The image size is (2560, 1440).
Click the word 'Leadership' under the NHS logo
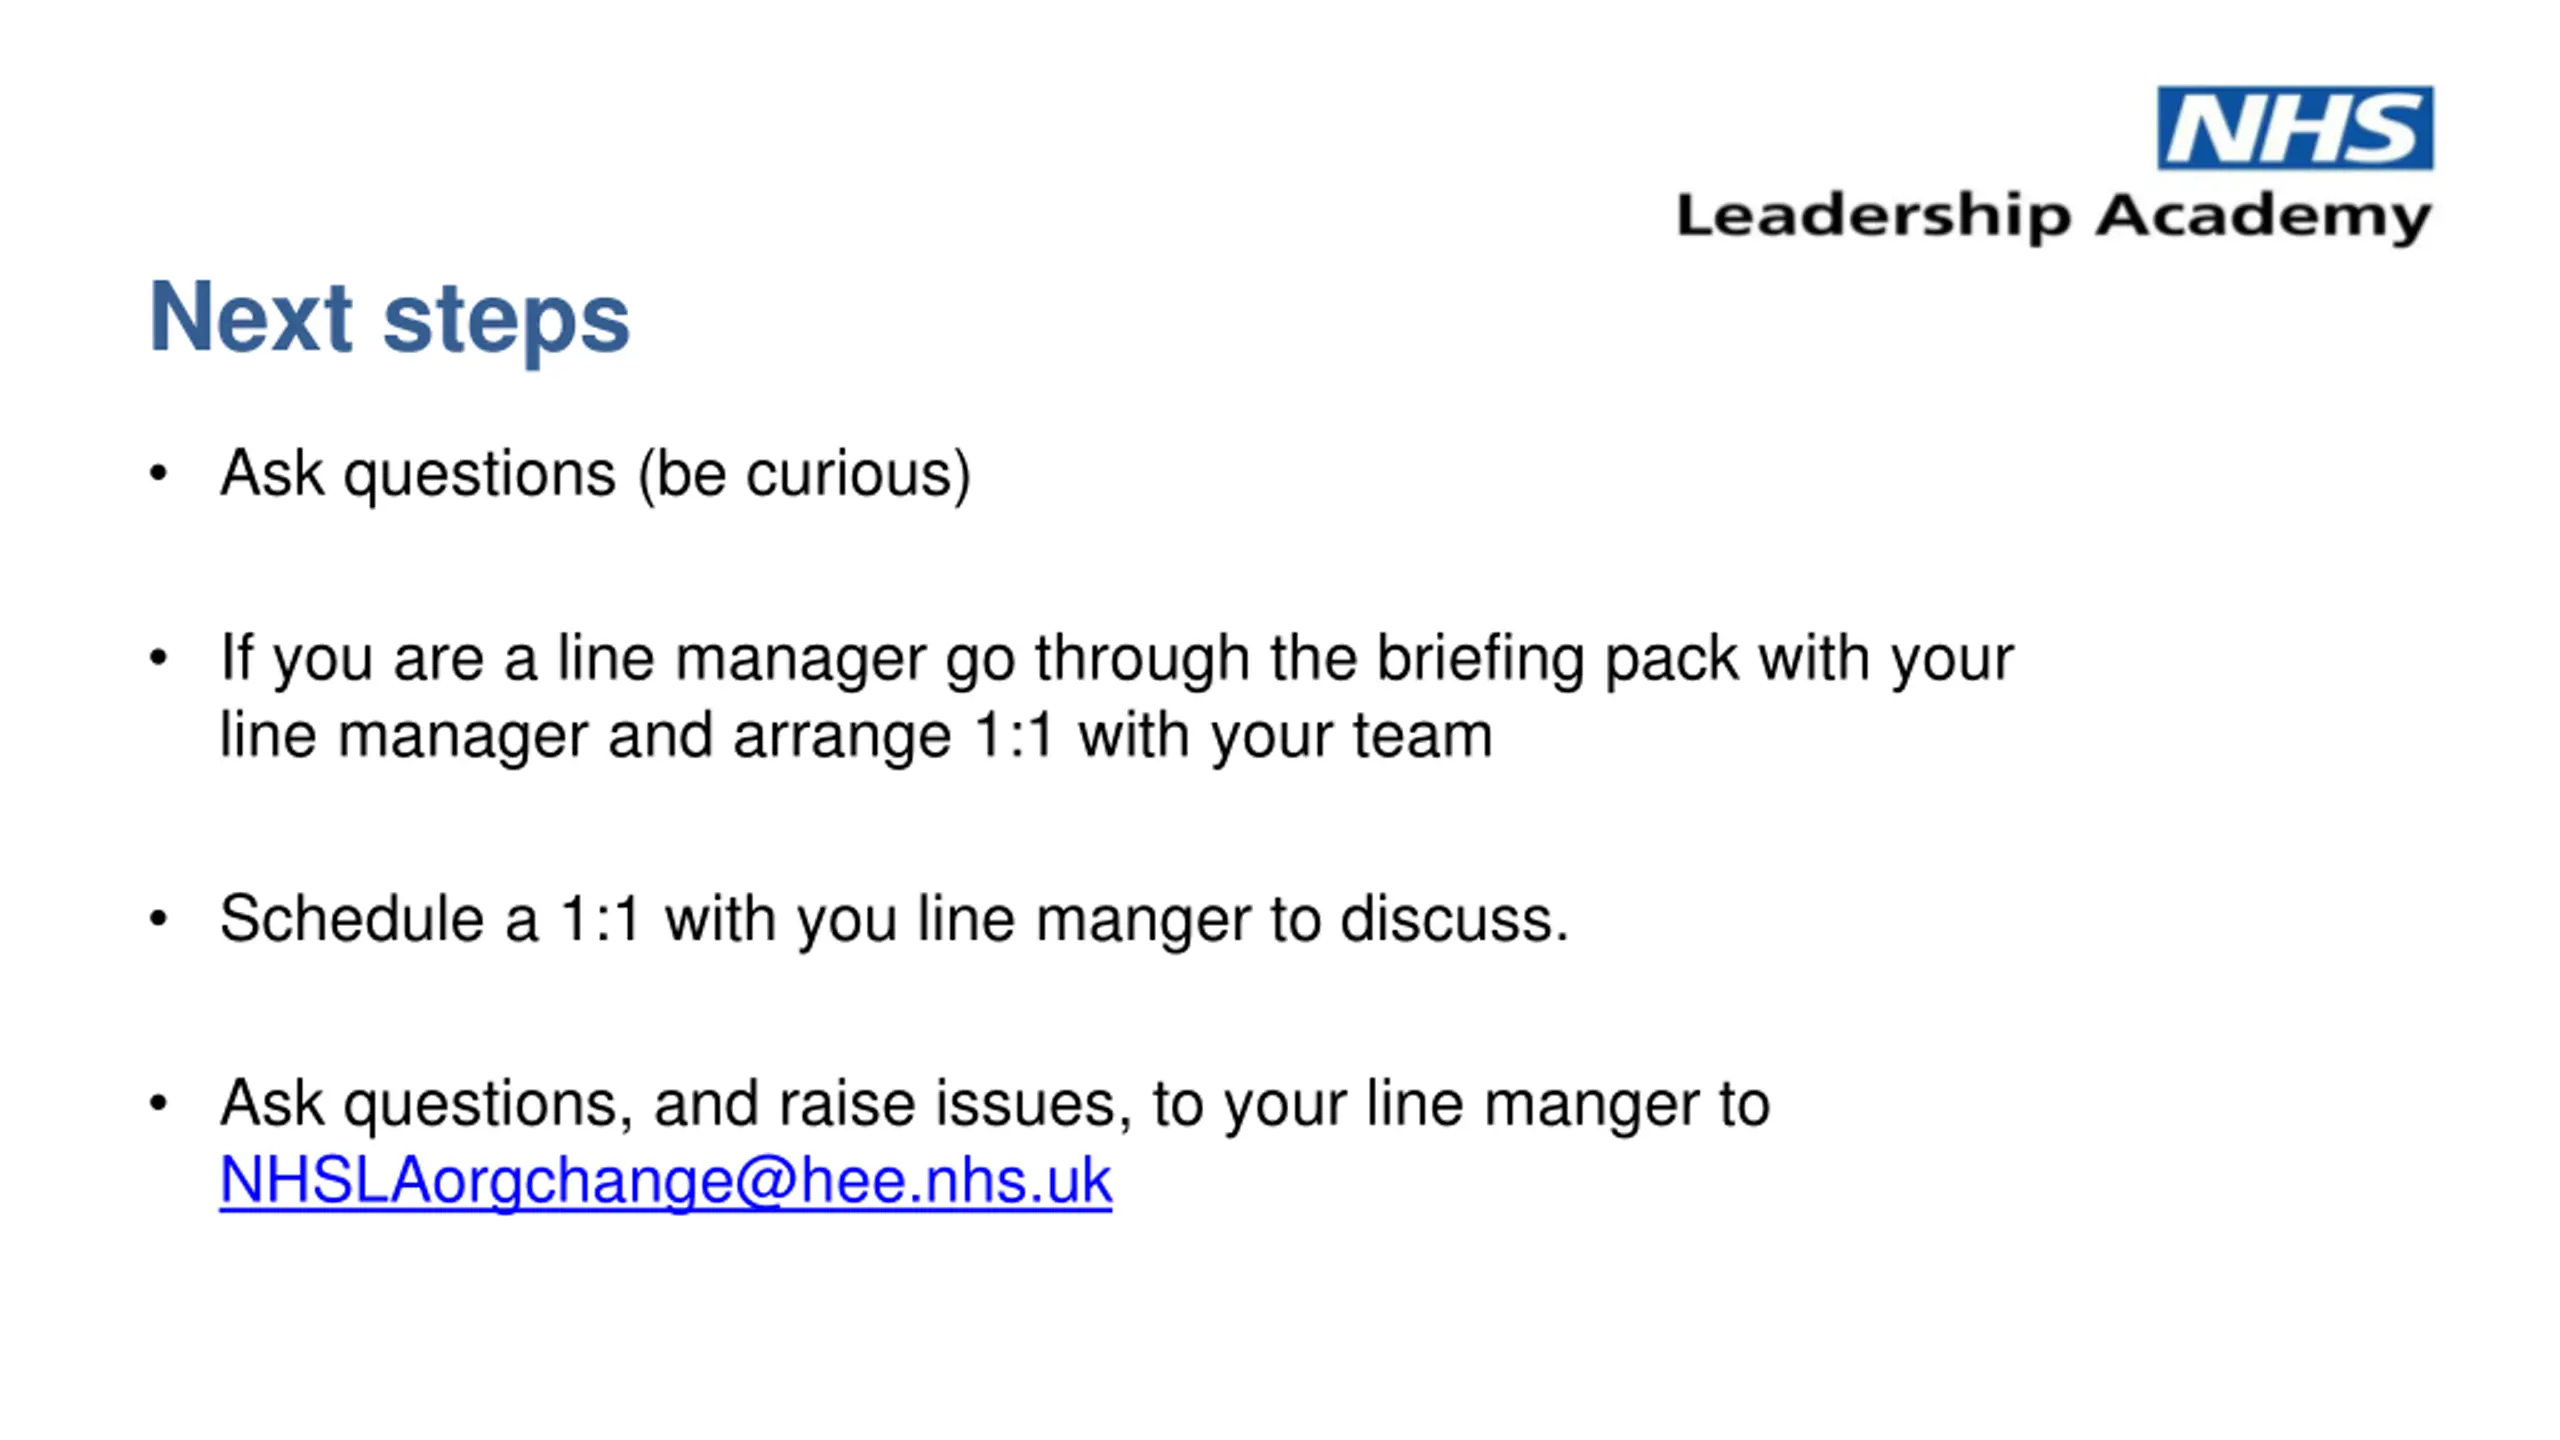[1873, 217]
